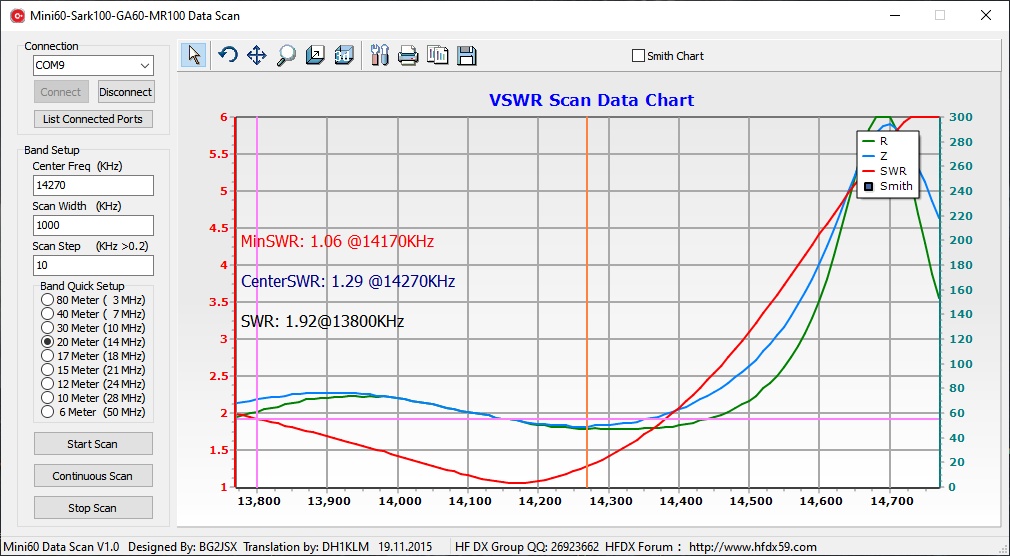The width and height of the screenshot is (1010, 556).
Task: Click the Continuous Scan button
Action: coord(93,476)
